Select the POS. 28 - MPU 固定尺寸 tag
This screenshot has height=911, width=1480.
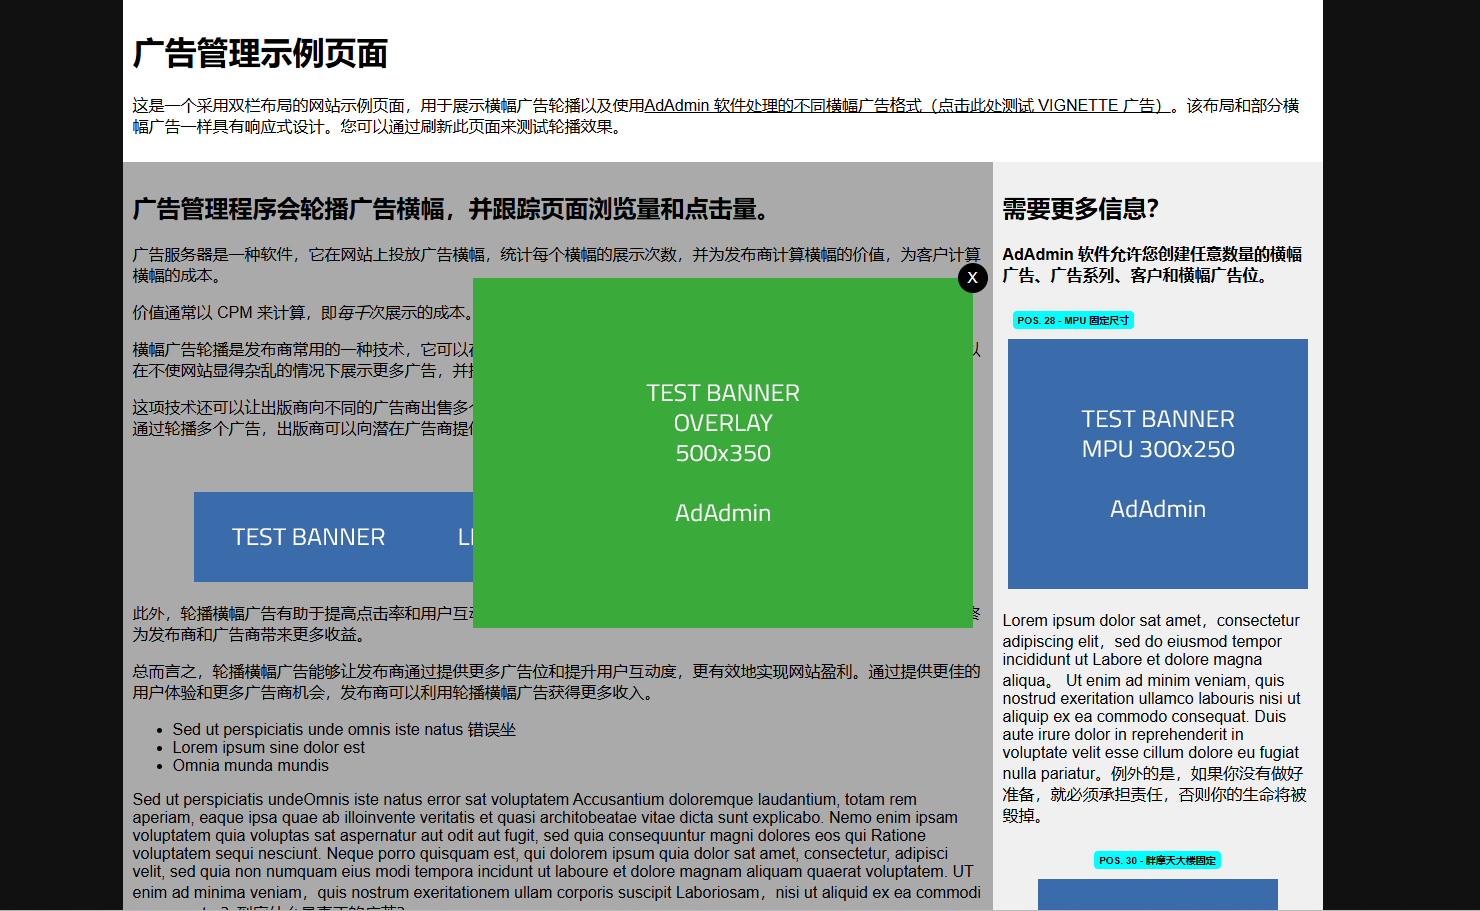point(1073,320)
